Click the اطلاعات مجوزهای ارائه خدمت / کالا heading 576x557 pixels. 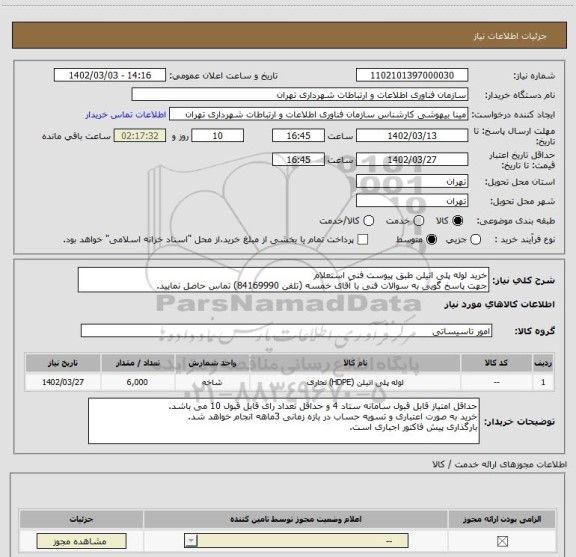[x=499, y=464]
